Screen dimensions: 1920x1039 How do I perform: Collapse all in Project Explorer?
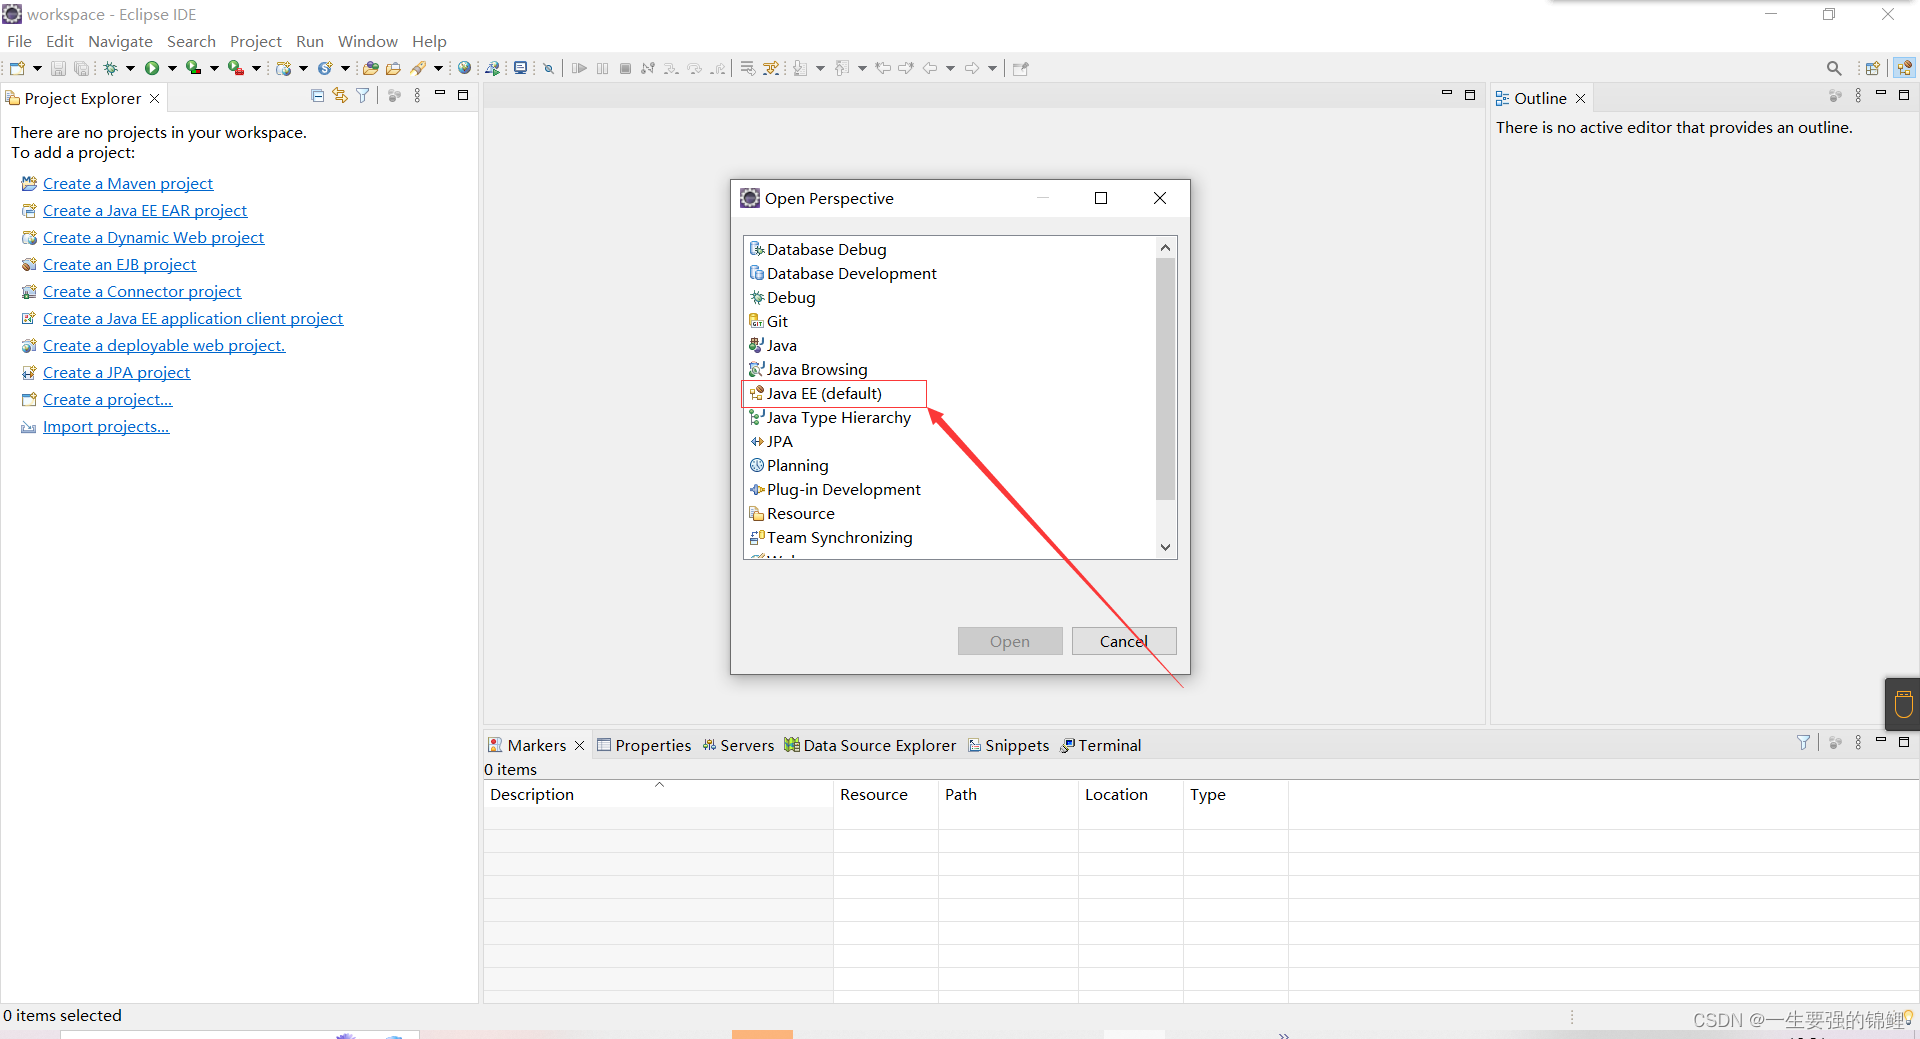point(317,96)
